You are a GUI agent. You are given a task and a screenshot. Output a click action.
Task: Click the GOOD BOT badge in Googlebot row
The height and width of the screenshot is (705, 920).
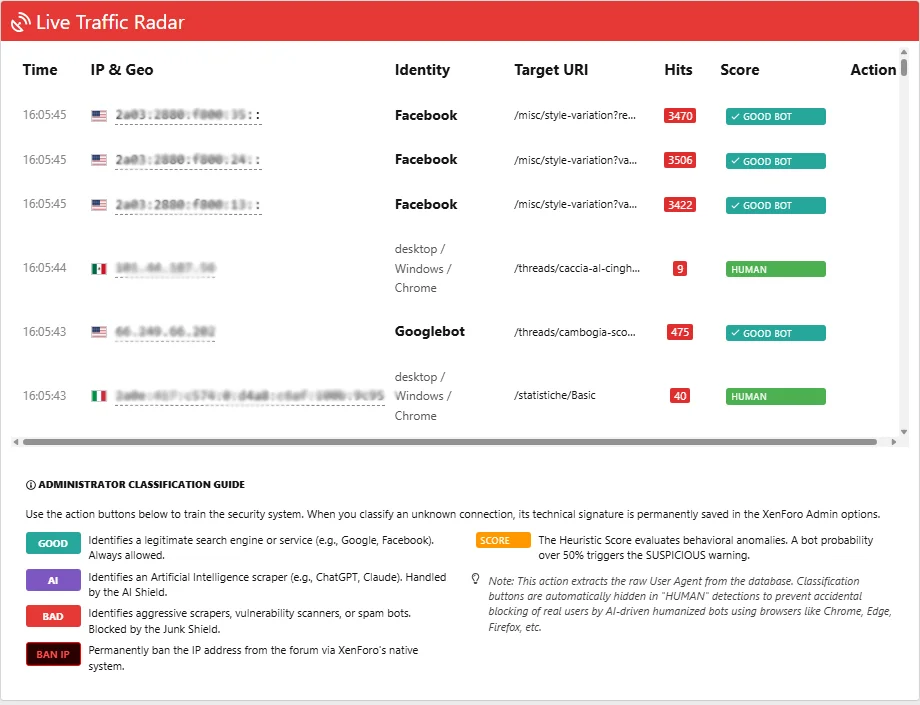click(775, 333)
